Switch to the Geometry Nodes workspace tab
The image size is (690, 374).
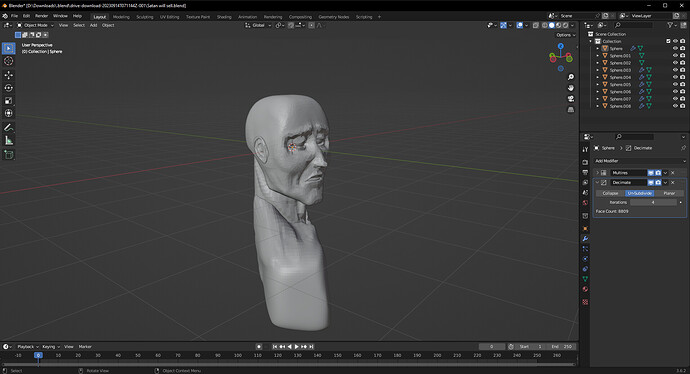click(x=334, y=17)
